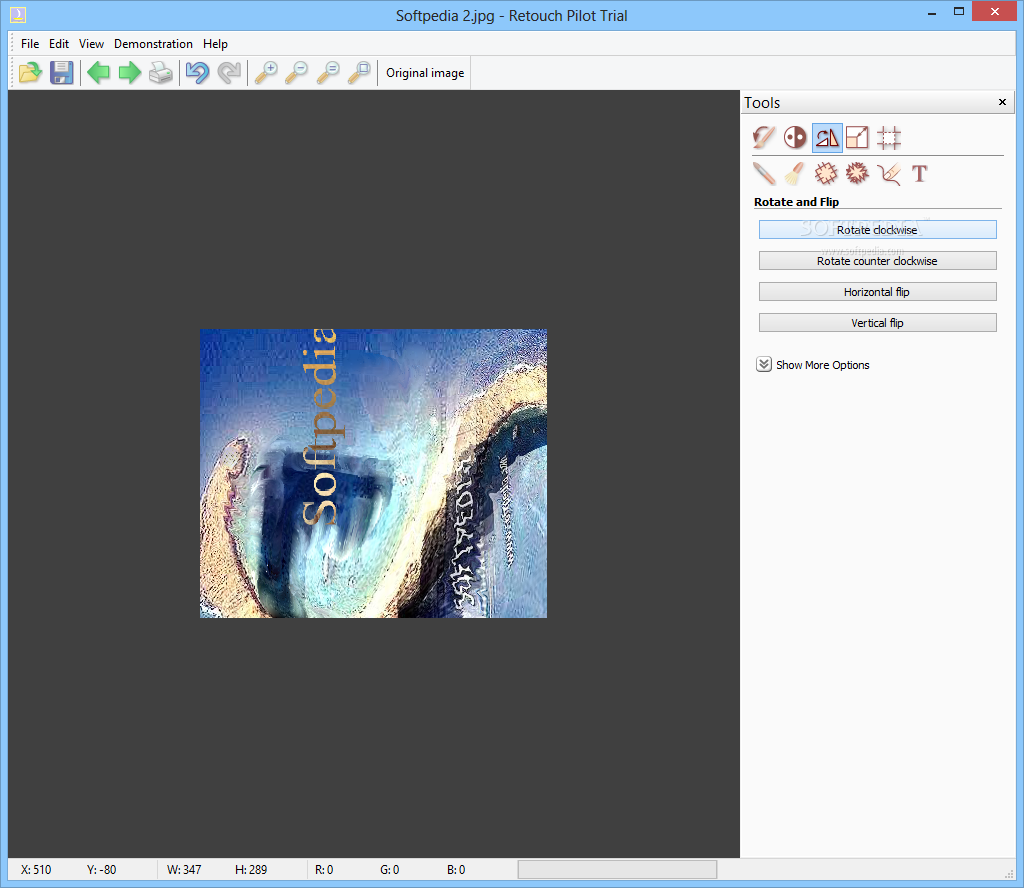1024x888 pixels.
Task: Open the Help menu
Action: [x=215, y=44]
